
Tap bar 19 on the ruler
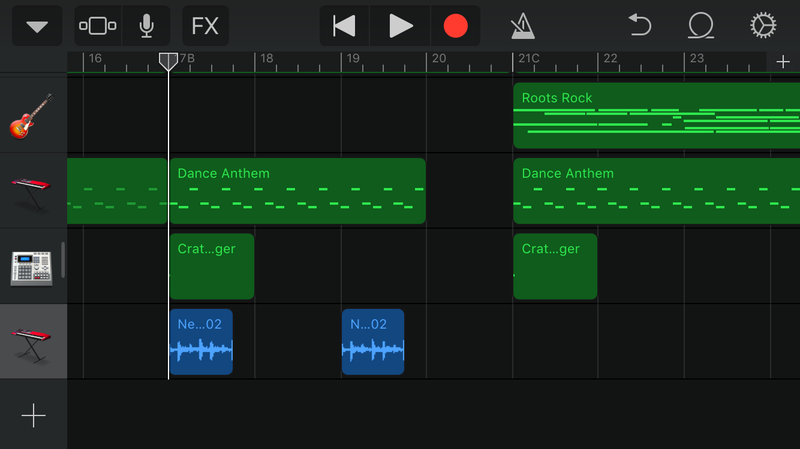pos(353,59)
